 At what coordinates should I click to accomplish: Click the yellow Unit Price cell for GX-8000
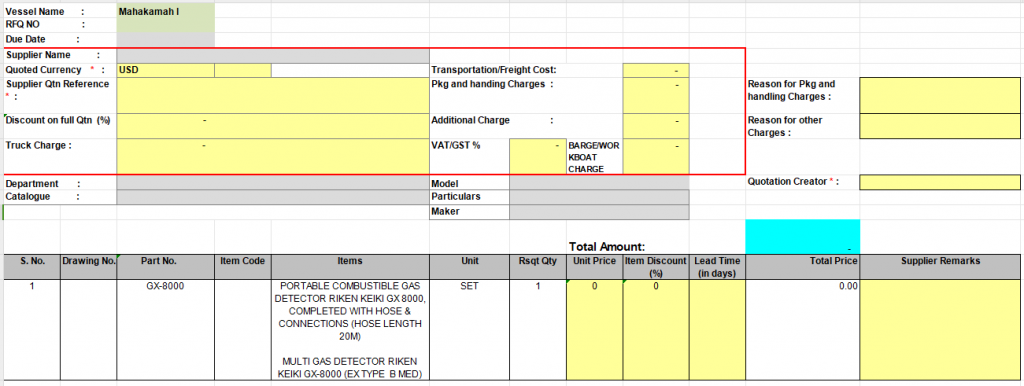[594, 330]
